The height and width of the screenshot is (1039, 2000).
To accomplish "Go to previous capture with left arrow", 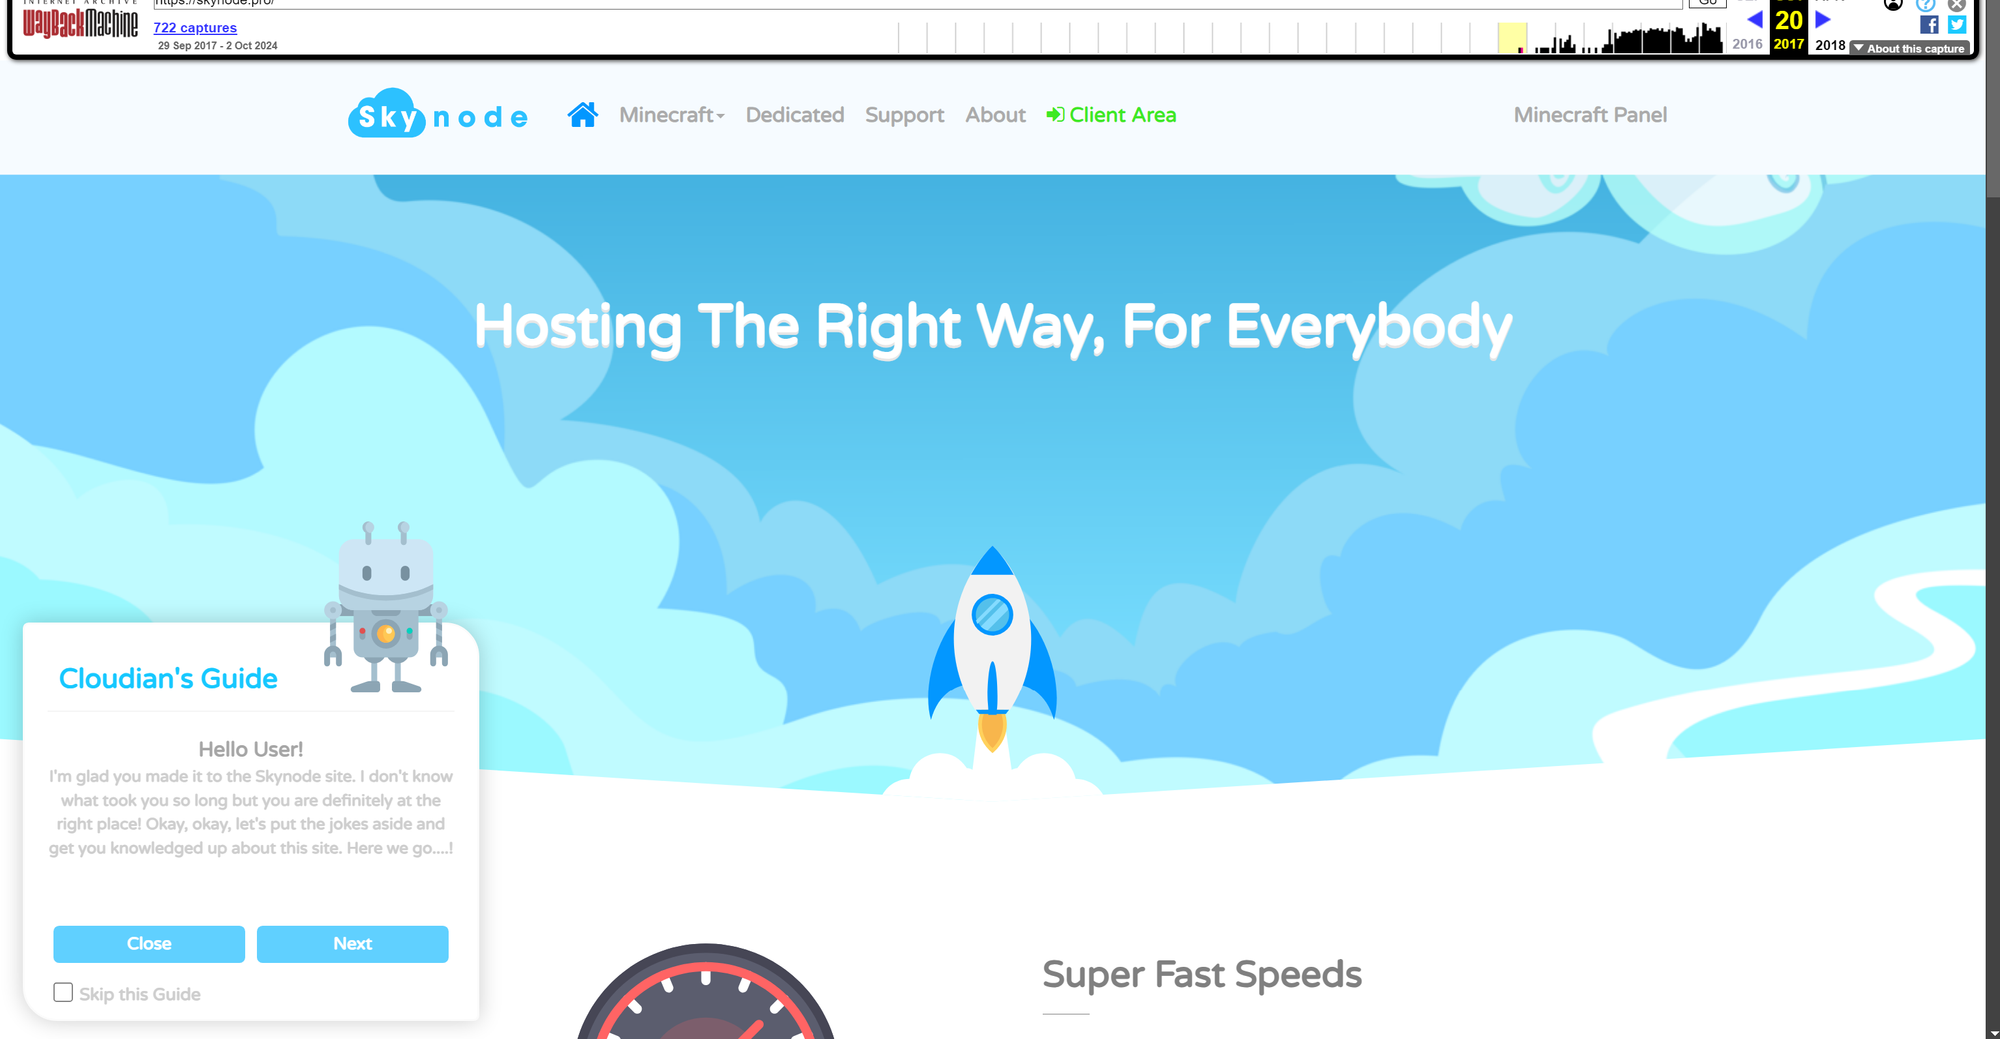I will 1754,20.
